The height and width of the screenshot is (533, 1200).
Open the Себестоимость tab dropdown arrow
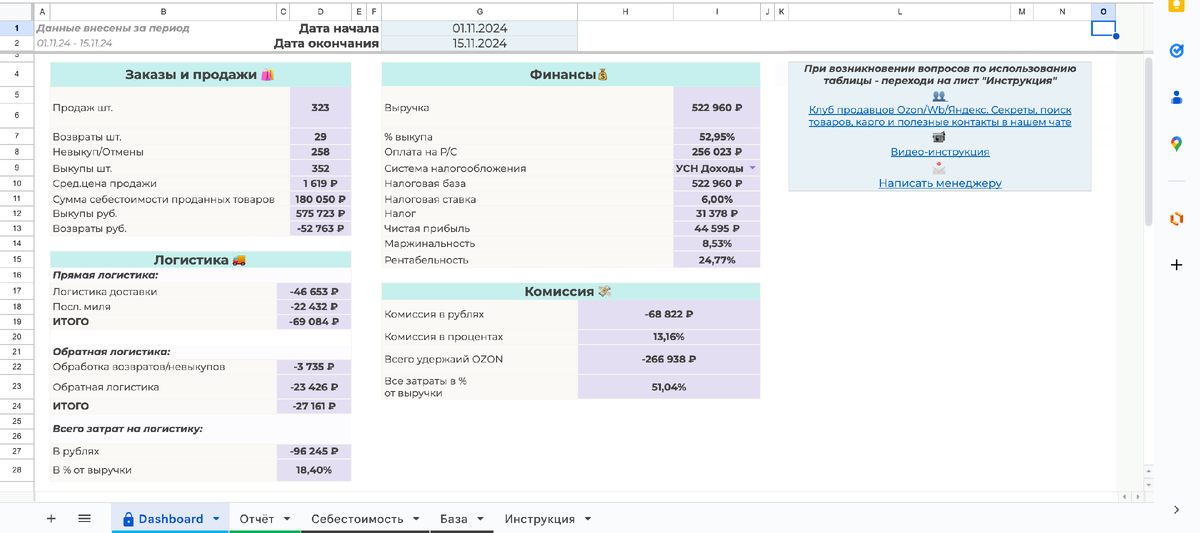pyautogui.click(x=416, y=519)
